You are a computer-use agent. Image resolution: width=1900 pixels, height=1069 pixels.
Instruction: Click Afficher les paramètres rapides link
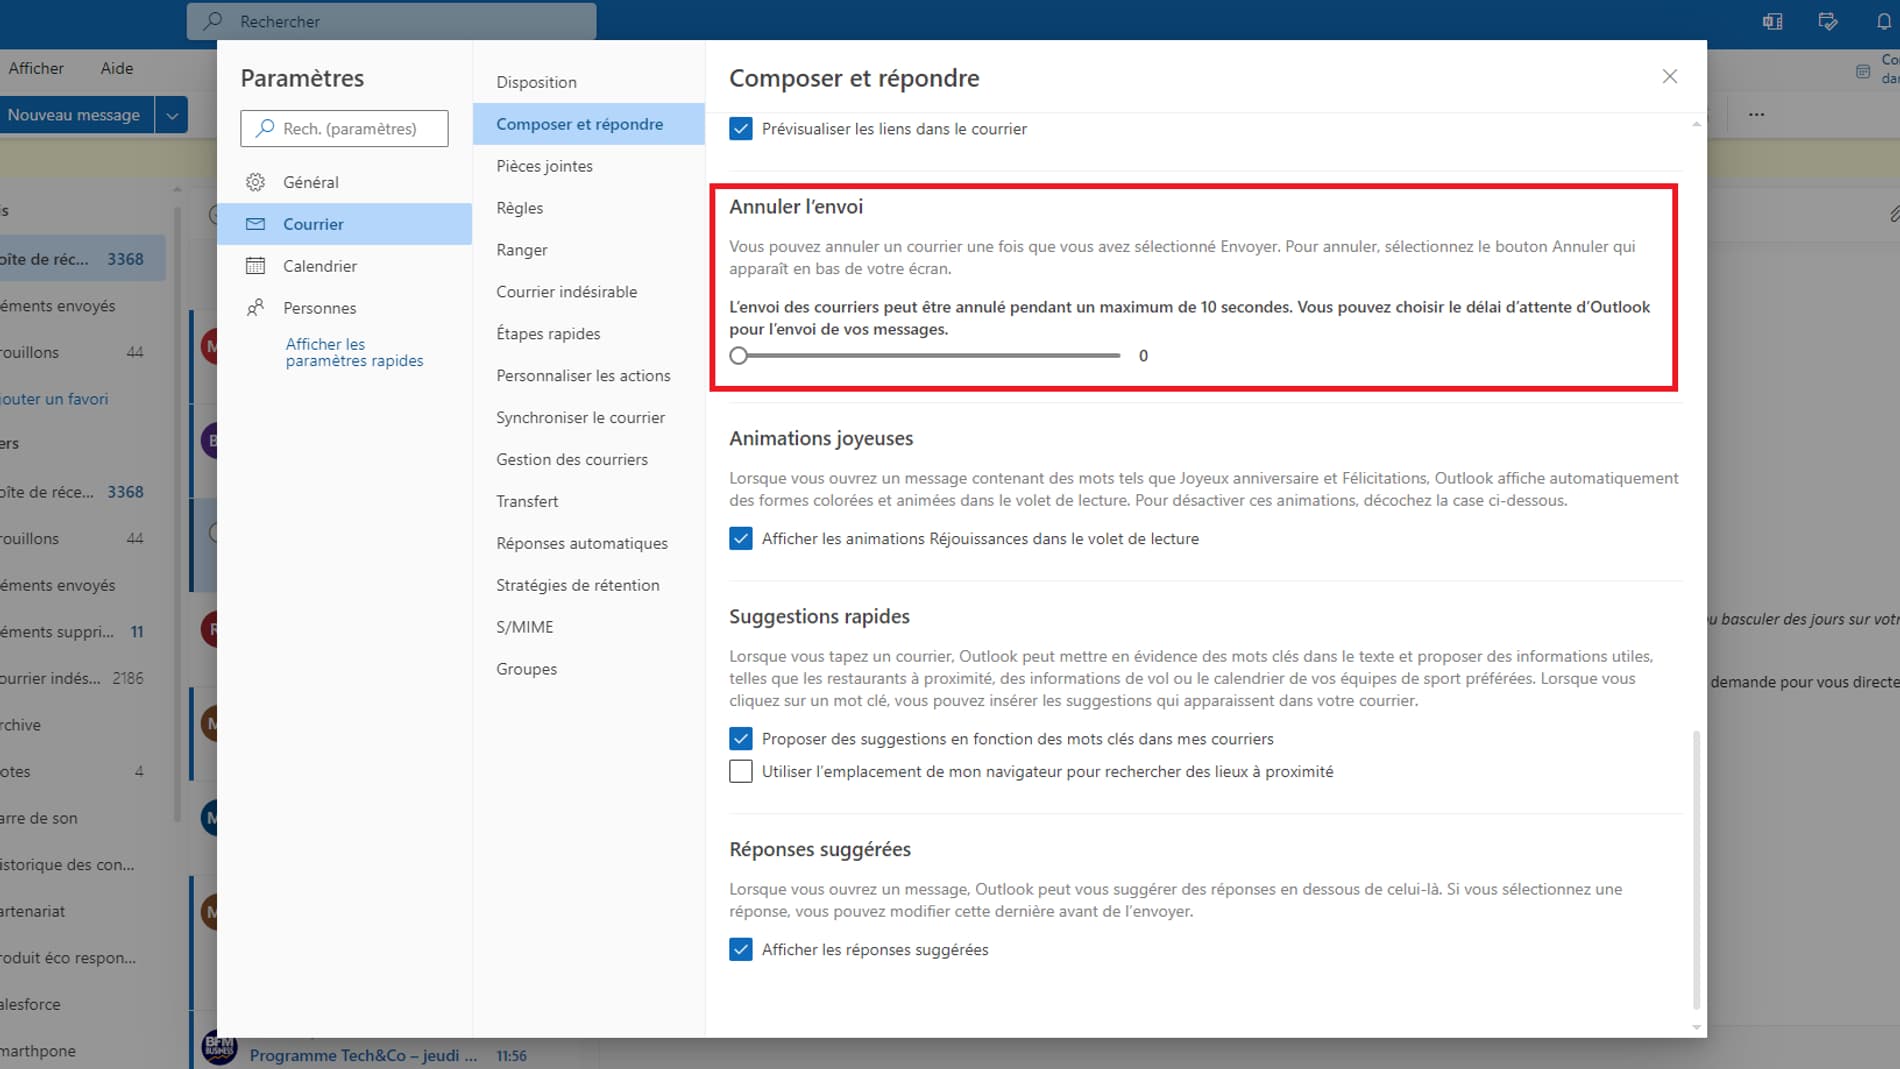(x=354, y=352)
